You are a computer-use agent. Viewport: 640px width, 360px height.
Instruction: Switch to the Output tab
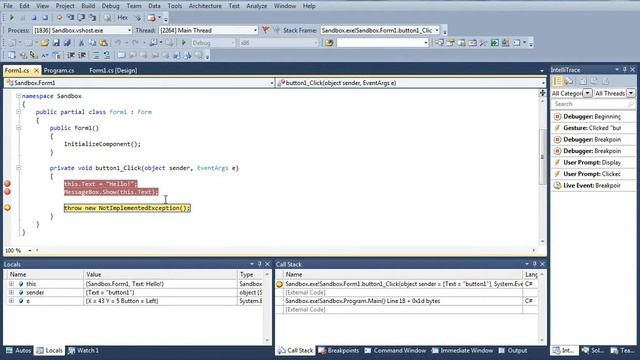point(513,350)
